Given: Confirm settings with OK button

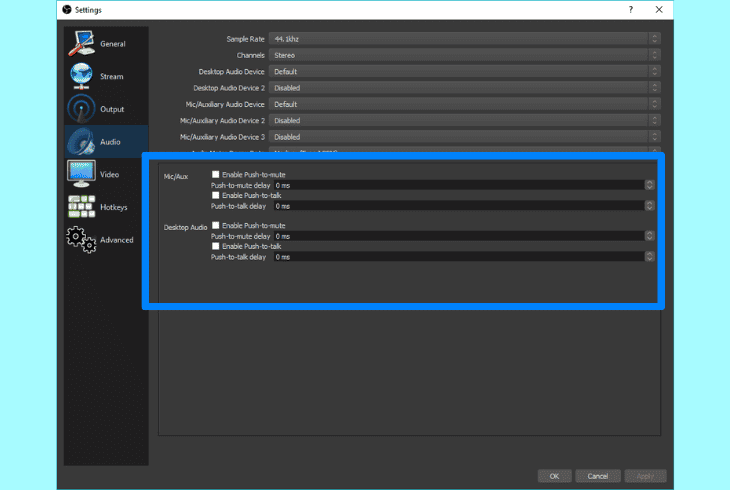Looking at the screenshot, I should point(554,476).
